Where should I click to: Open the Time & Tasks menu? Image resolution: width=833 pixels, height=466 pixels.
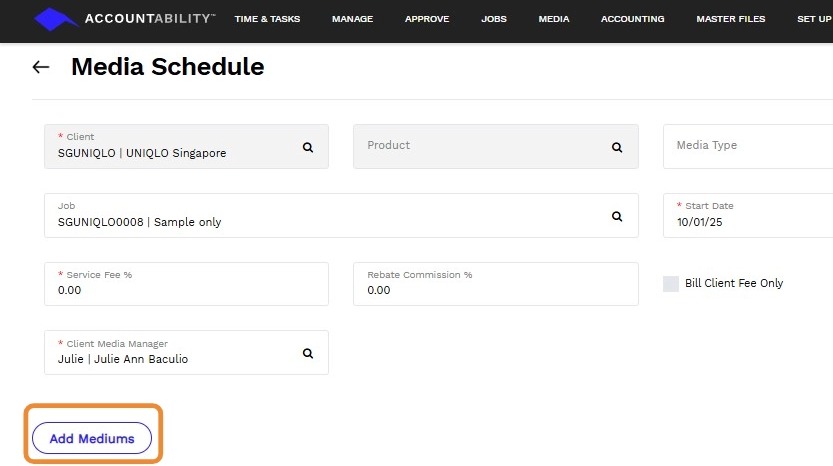(267, 19)
